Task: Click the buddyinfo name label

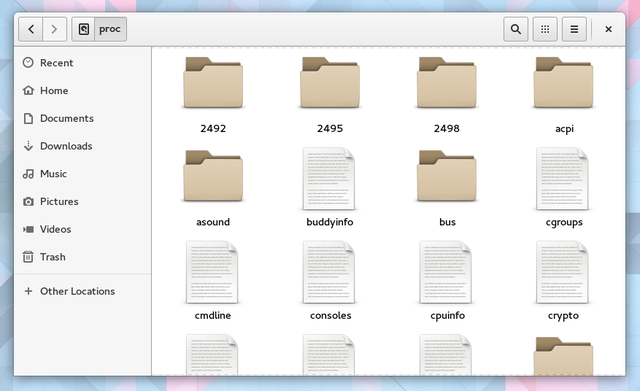Action: (x=330, y=222)
